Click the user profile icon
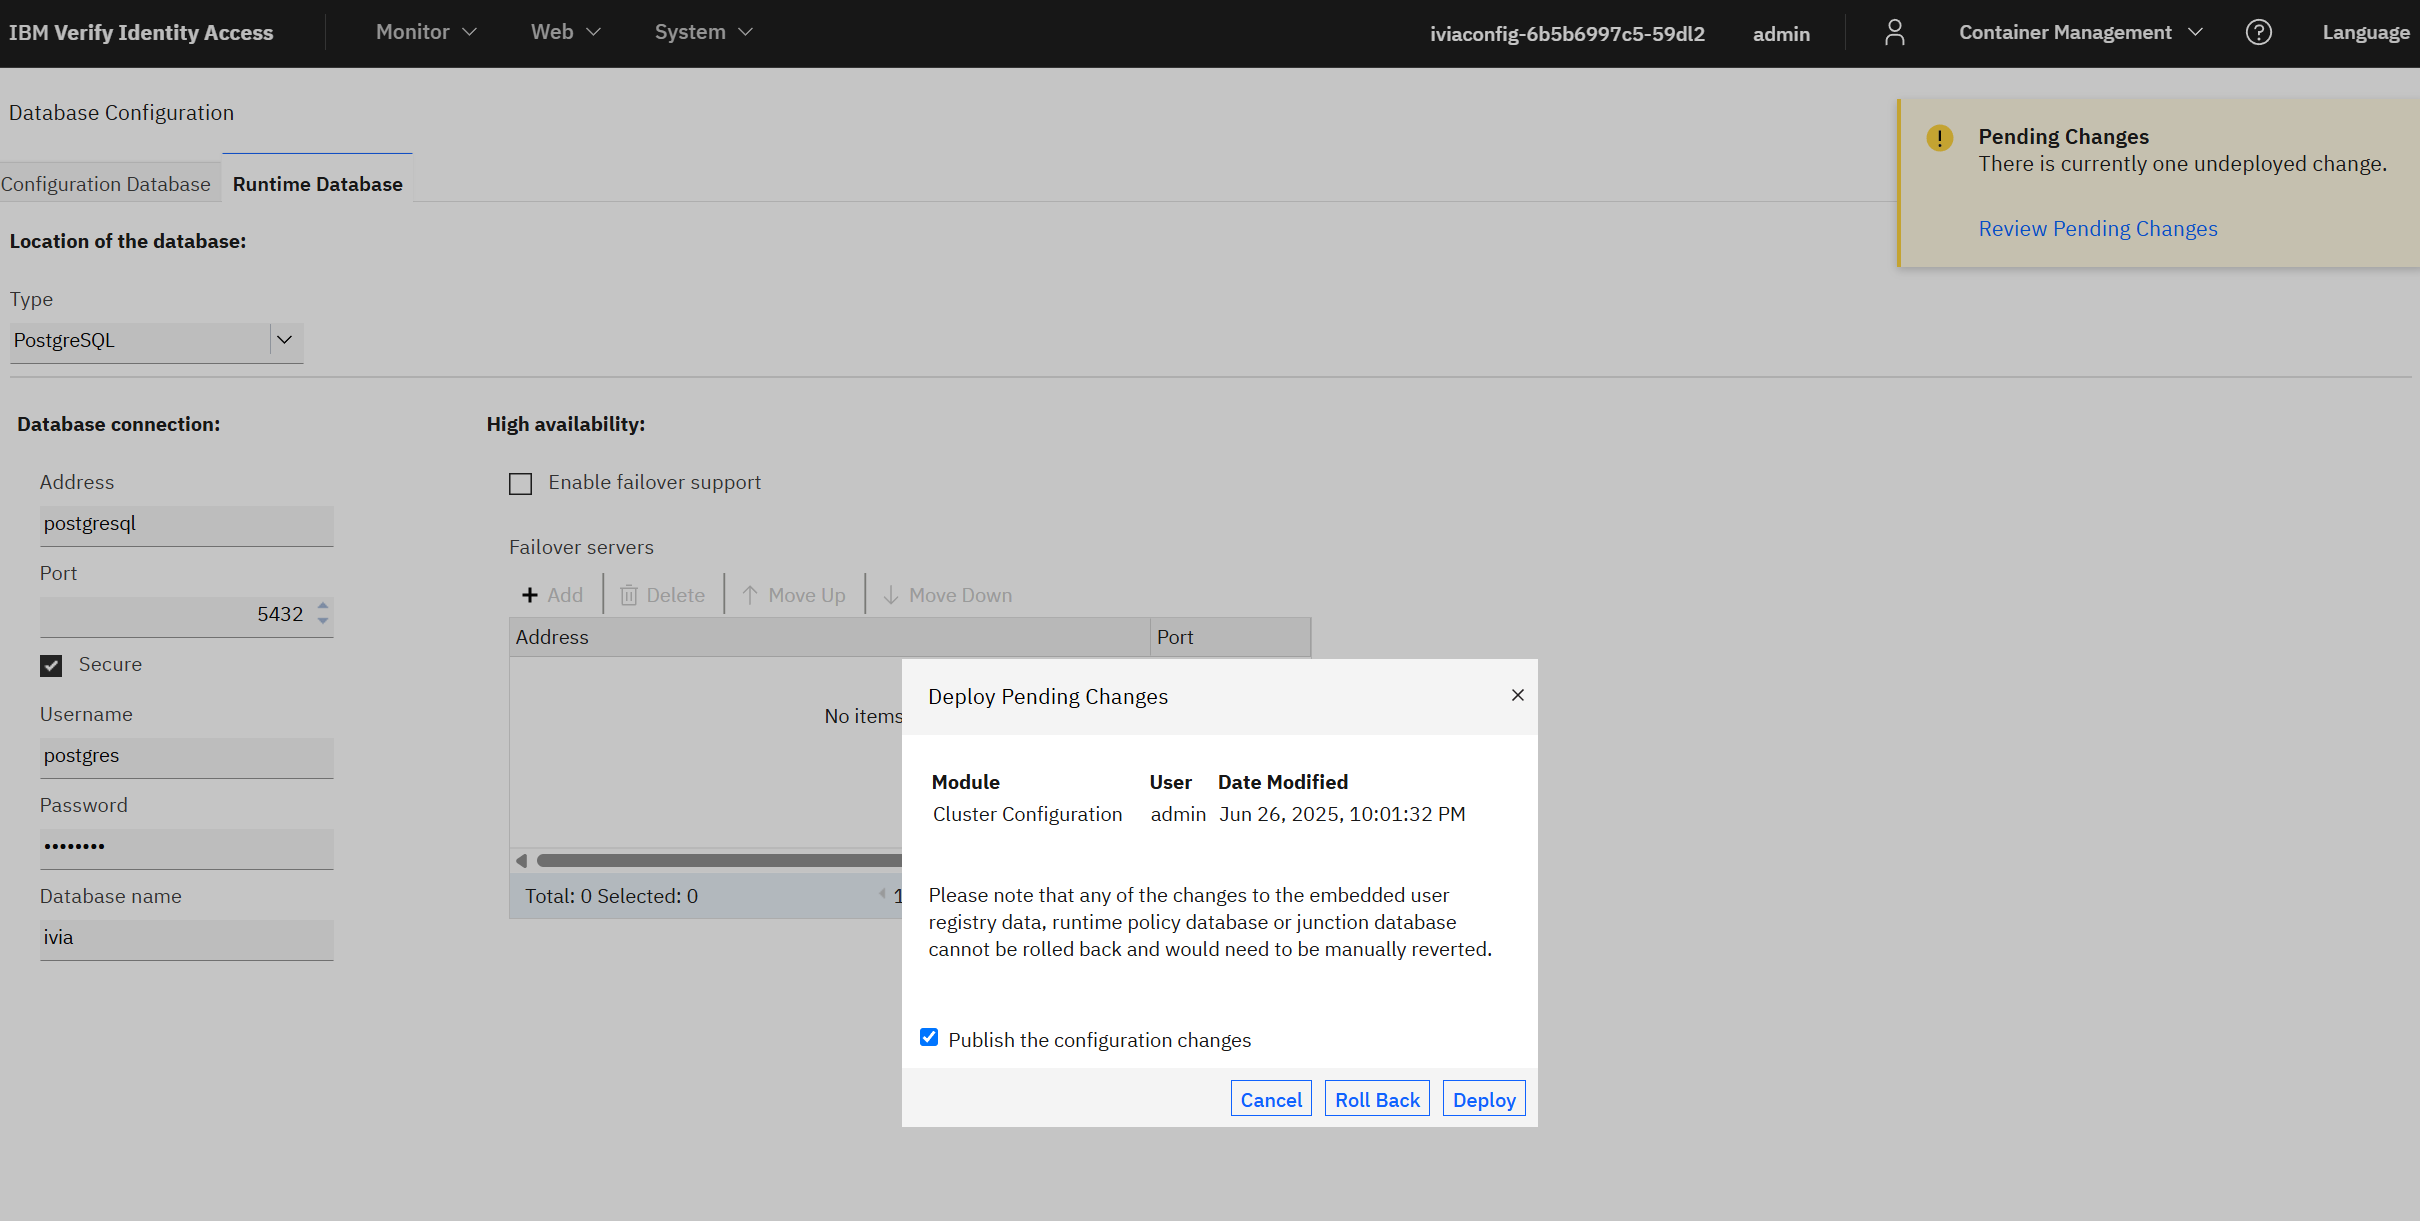The width and height of the screenshot is (2420, 1221). [1894, 33]
